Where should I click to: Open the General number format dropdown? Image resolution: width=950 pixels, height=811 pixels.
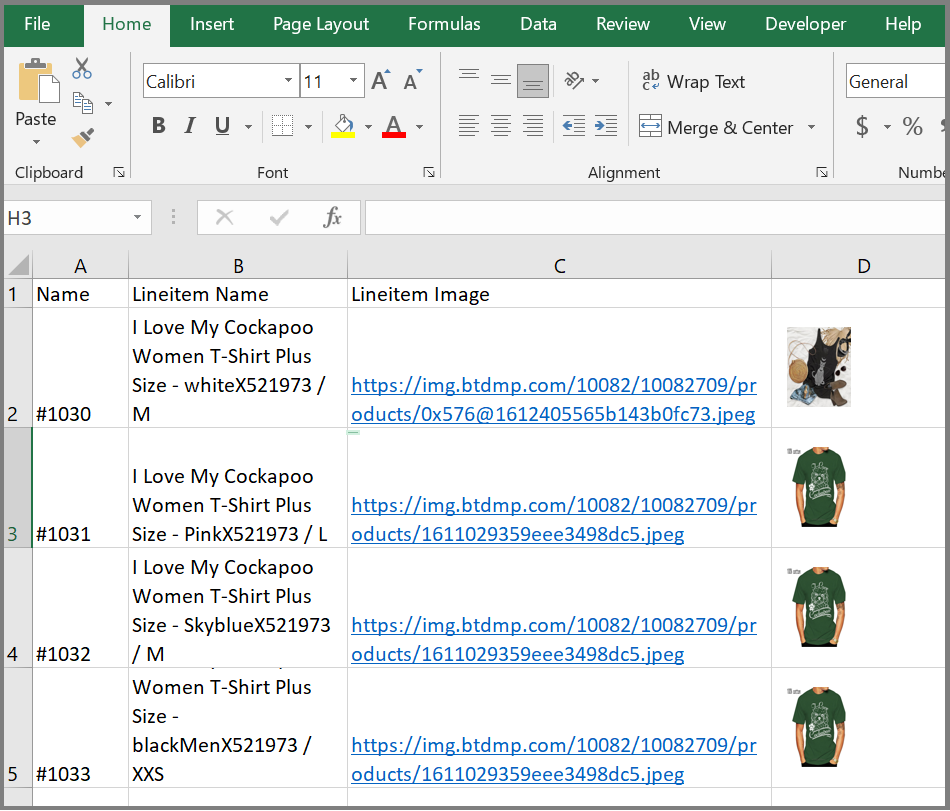pyautogui.click(x=894, y=82)
